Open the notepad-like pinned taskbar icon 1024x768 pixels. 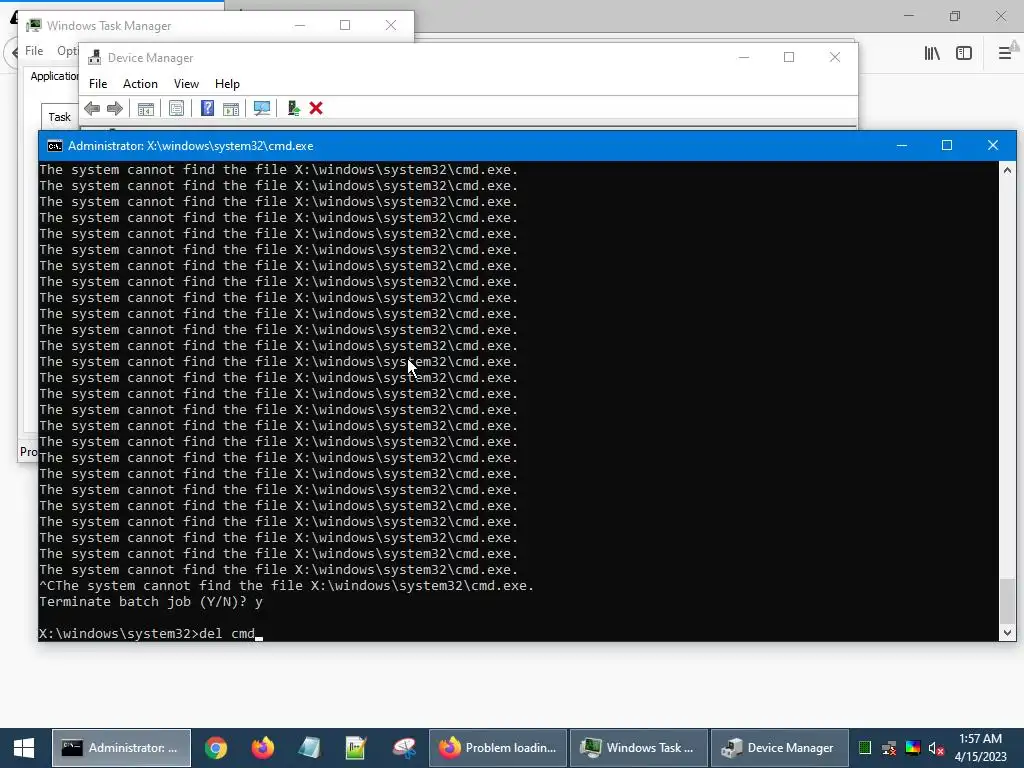(310, 748)
